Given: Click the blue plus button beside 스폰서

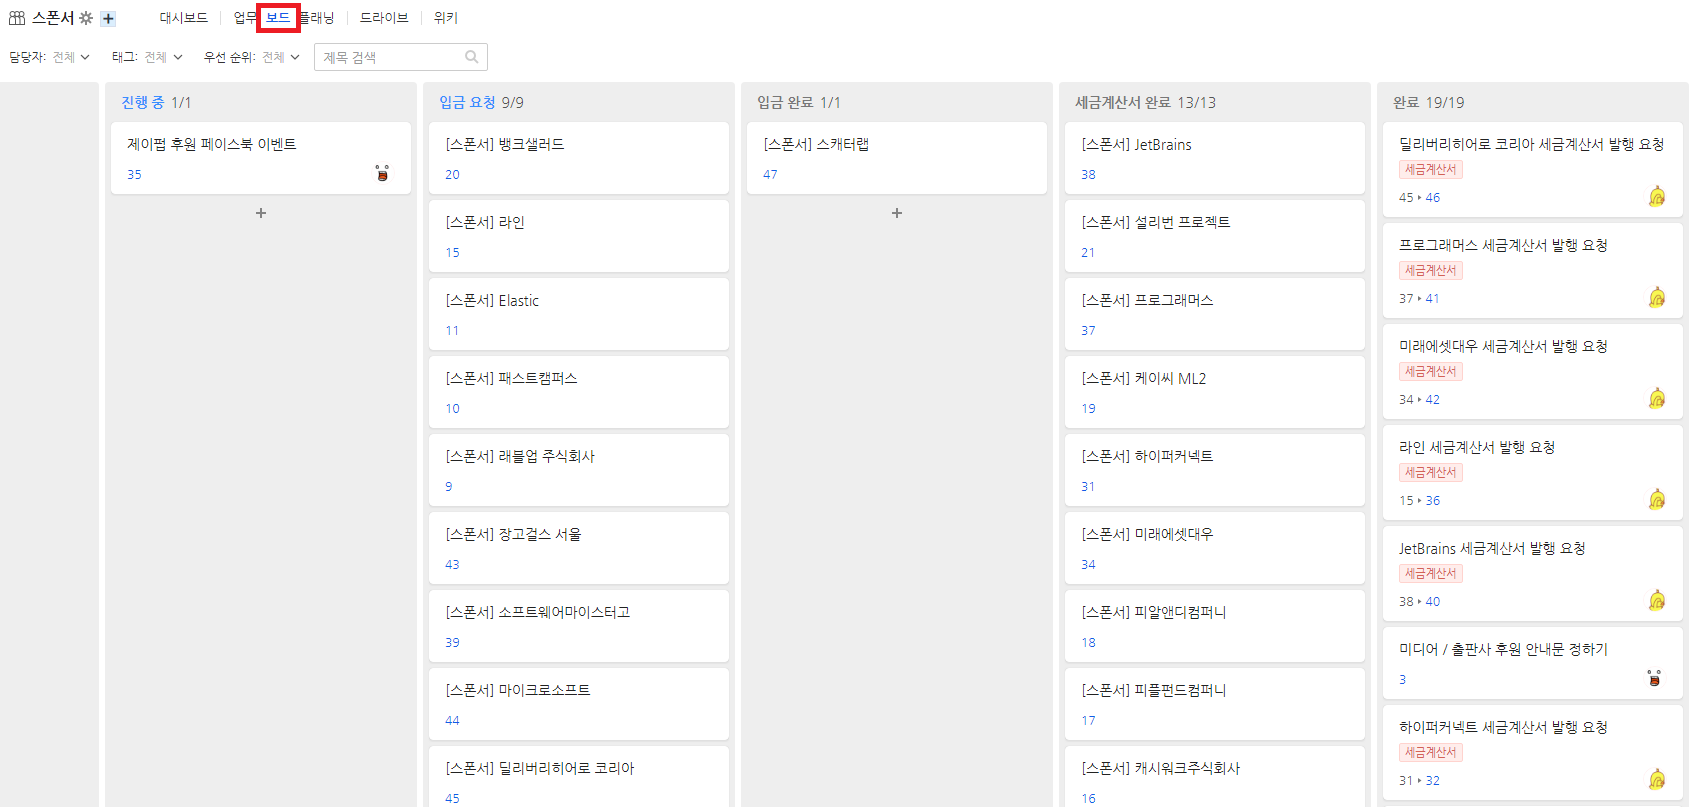Looking at the screenshot, I should coord(108,18).
